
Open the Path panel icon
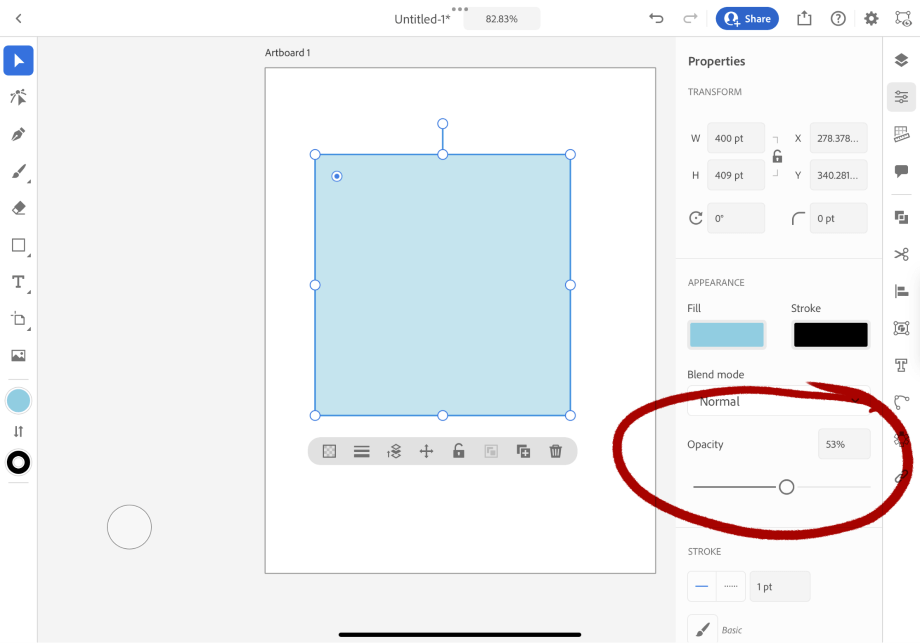[901, 402]
